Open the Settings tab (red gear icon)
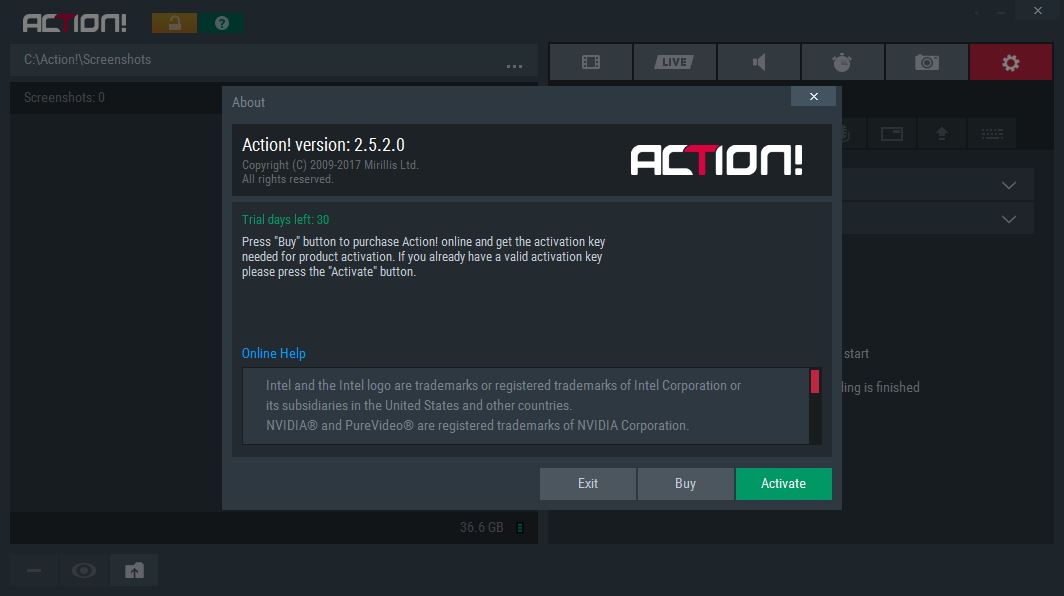The height and width of the screenshot is (596, 1064). [1010, 62]
